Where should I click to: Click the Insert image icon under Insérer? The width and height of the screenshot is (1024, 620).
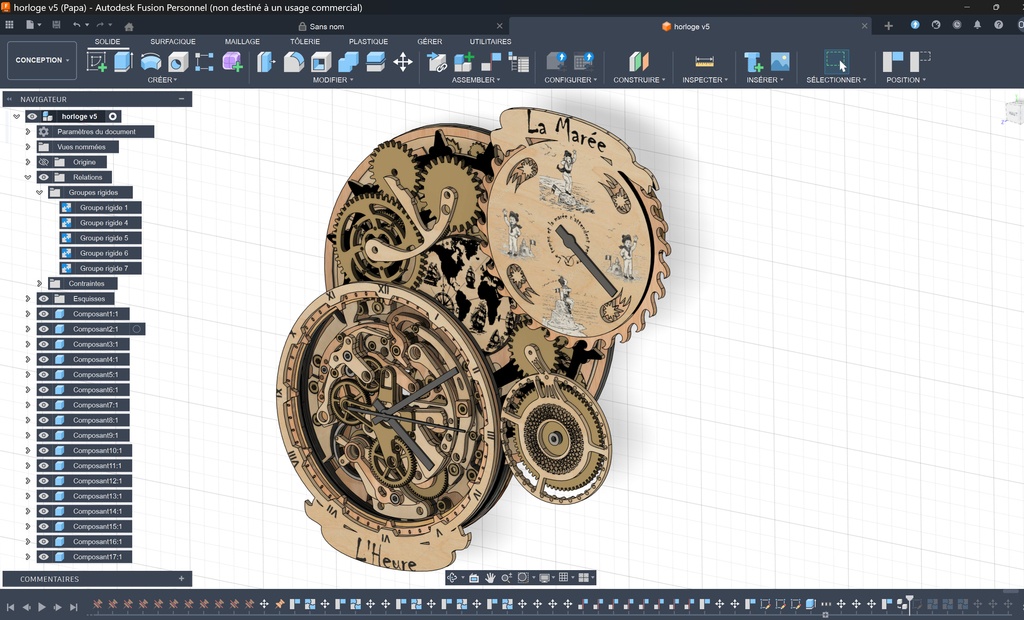pos(779,62)
